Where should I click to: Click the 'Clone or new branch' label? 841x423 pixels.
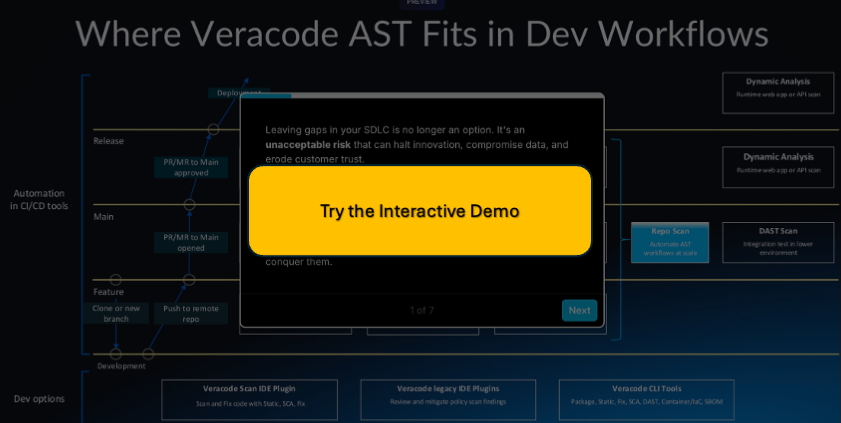[116, 314]
